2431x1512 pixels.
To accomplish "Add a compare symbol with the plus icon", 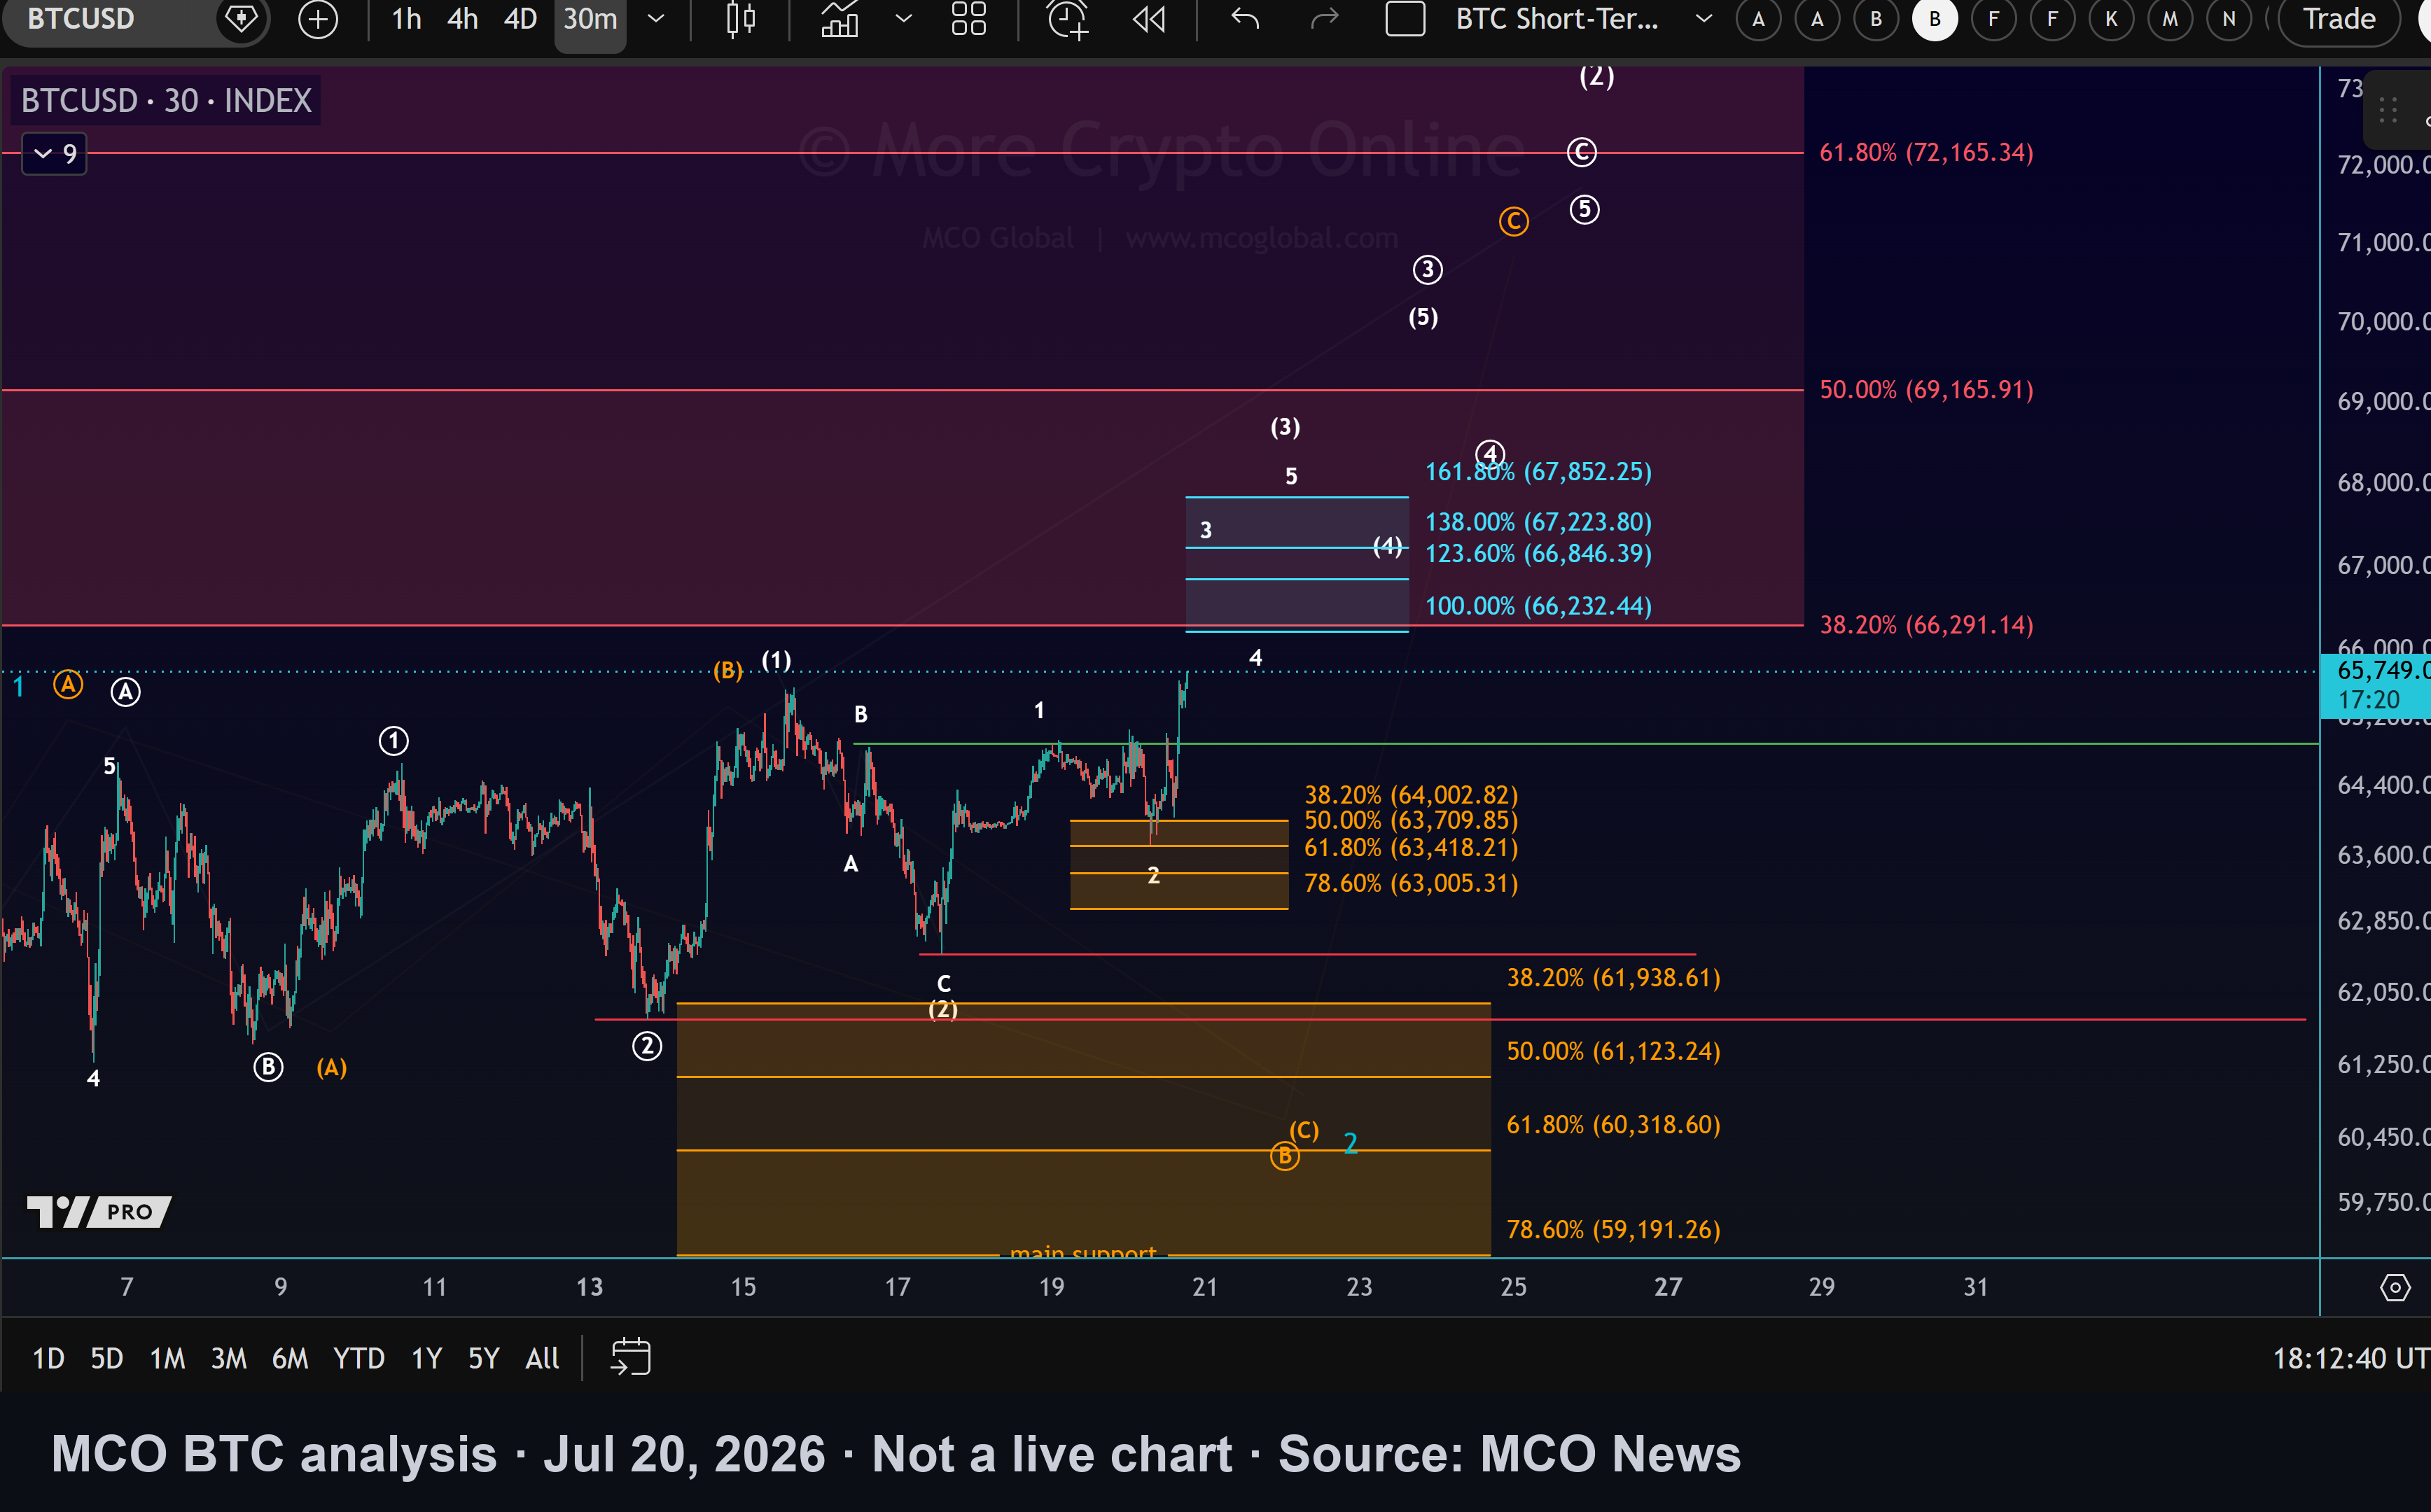I will 318,19.
